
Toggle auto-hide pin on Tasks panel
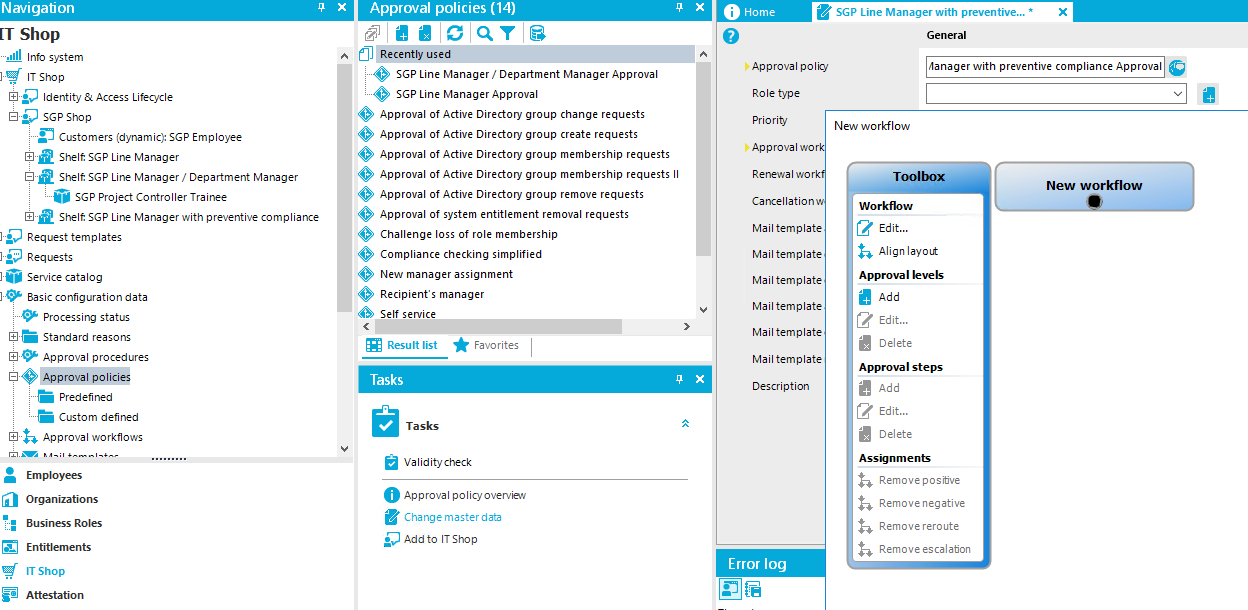[679, 379]
